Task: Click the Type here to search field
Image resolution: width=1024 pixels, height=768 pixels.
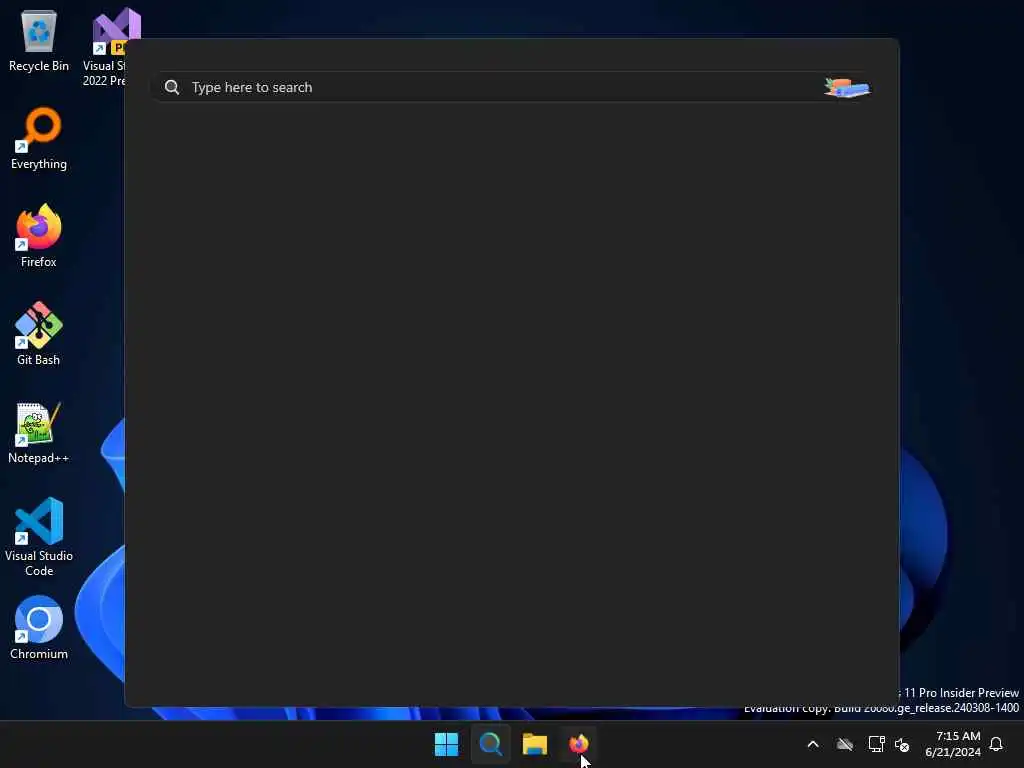Action: 512,88
